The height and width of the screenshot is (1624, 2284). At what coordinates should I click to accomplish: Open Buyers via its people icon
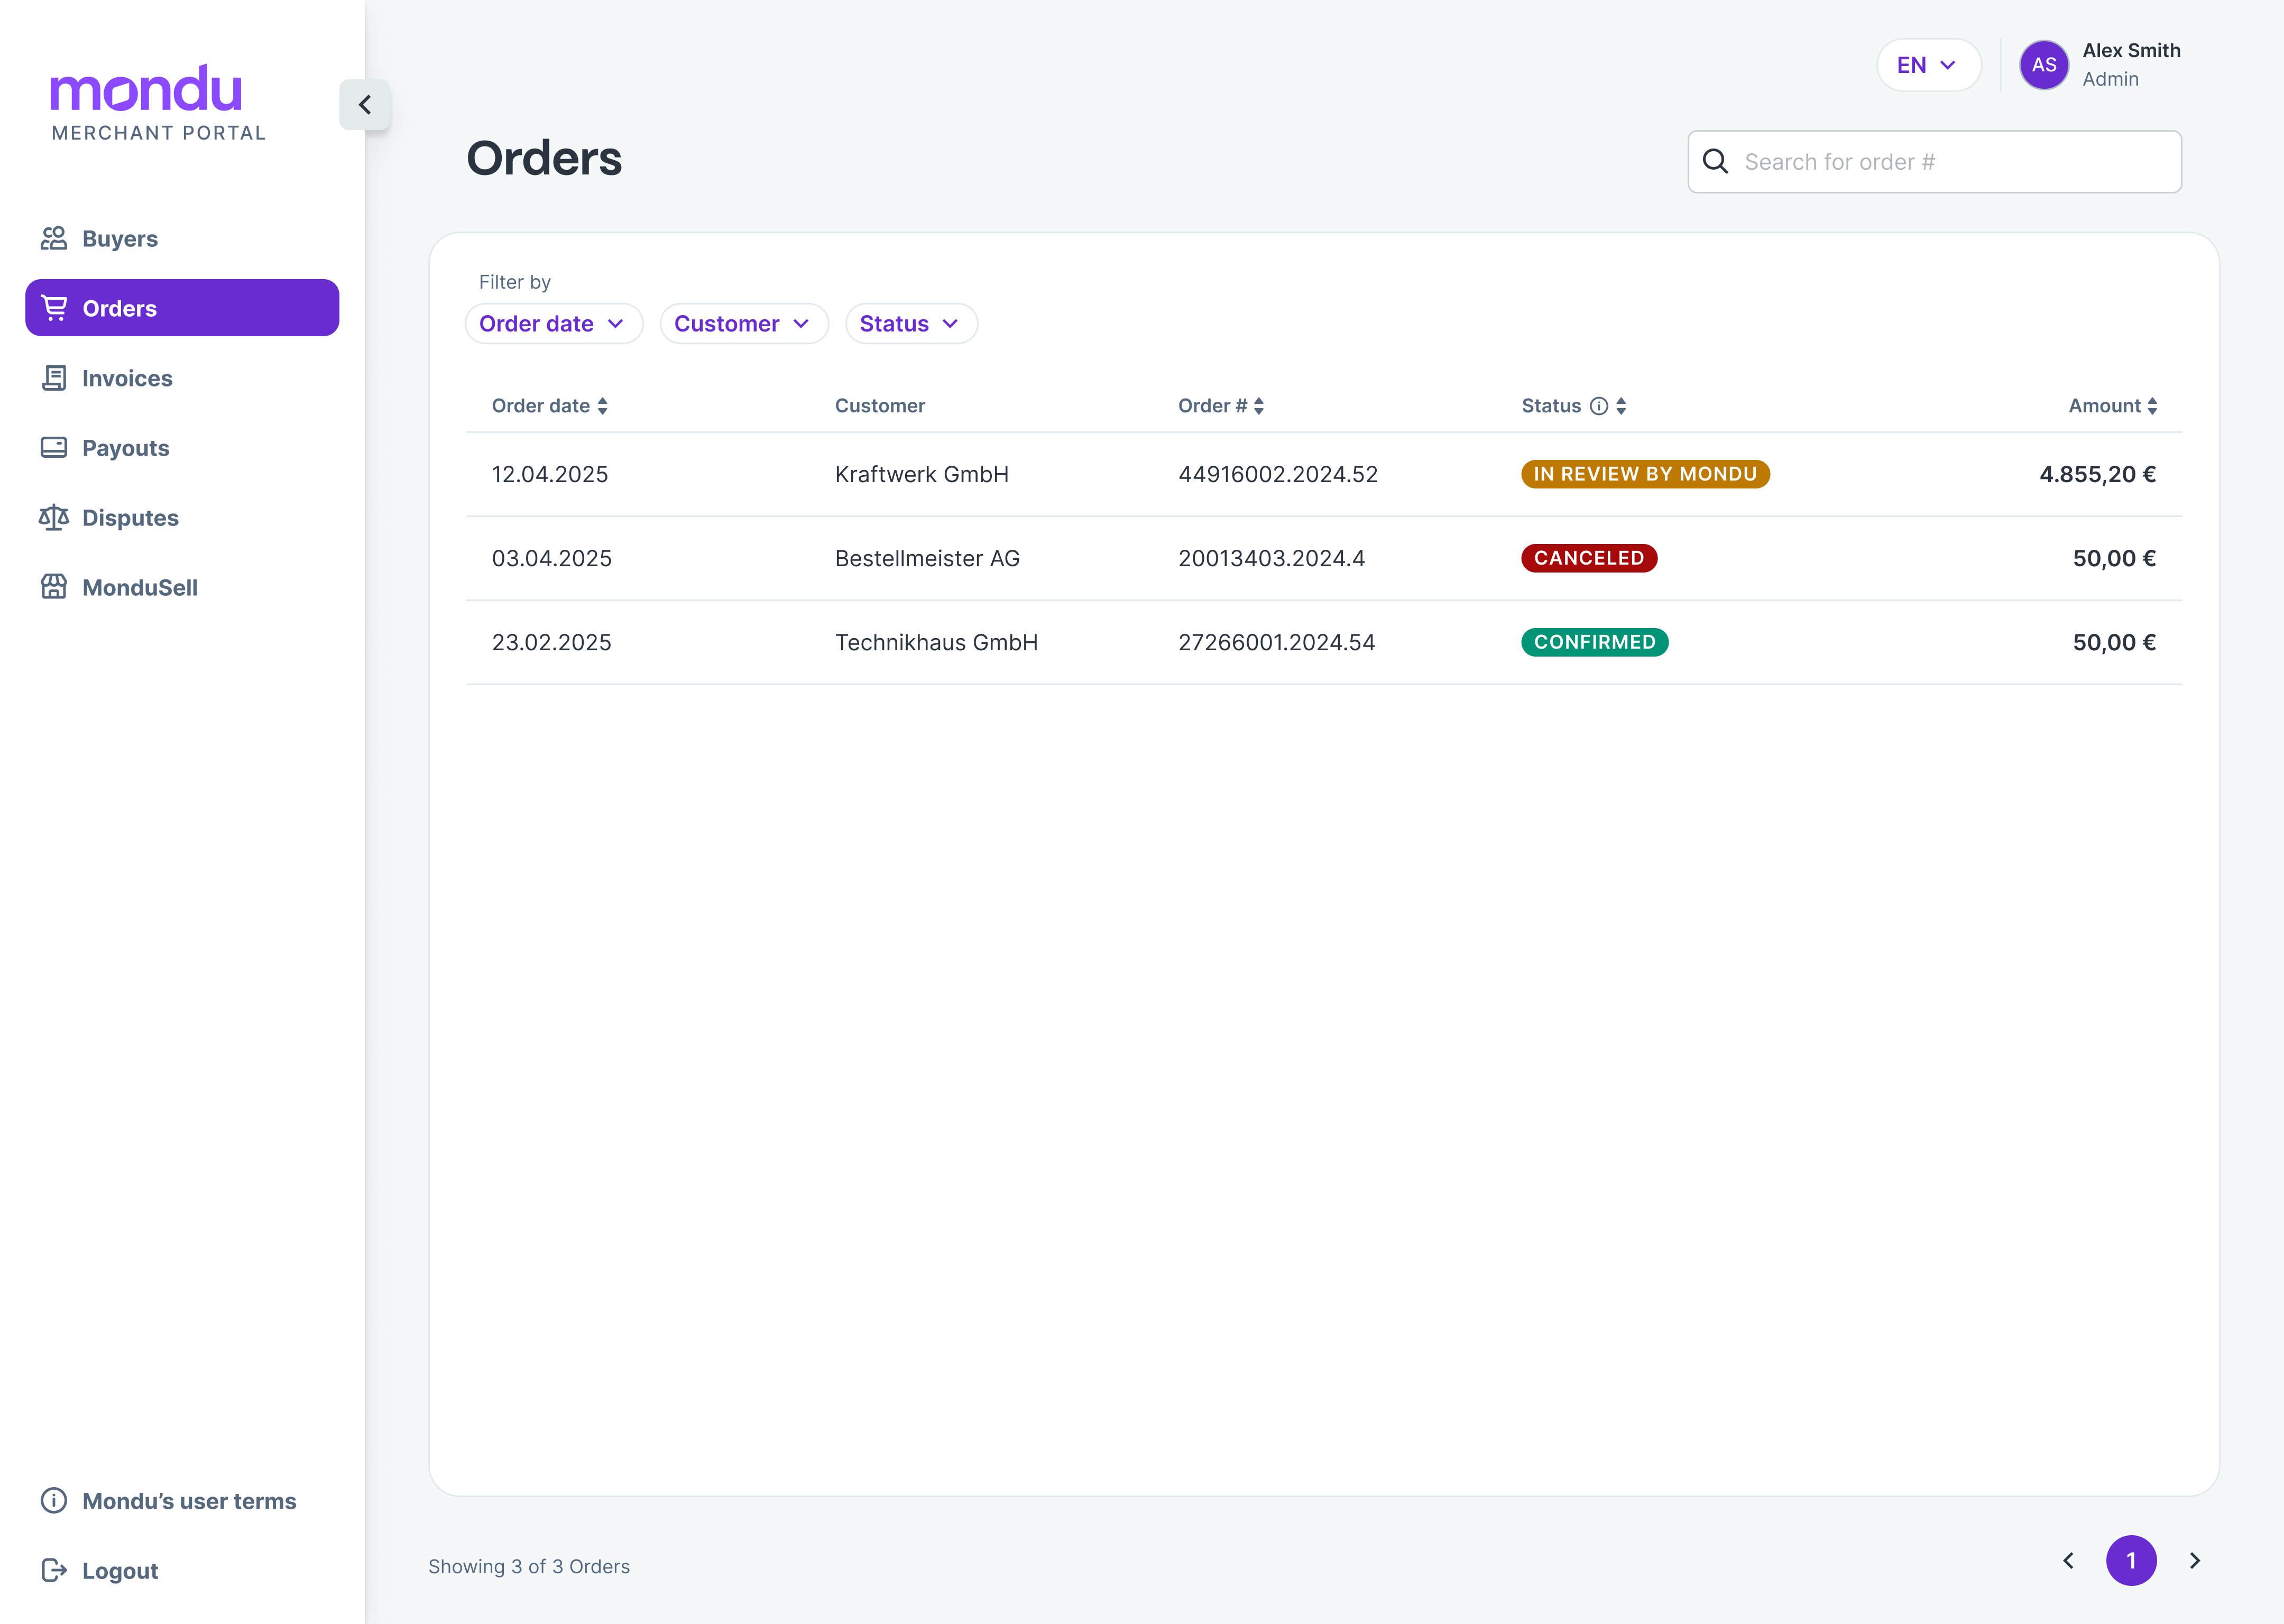[x=54, y=238]
